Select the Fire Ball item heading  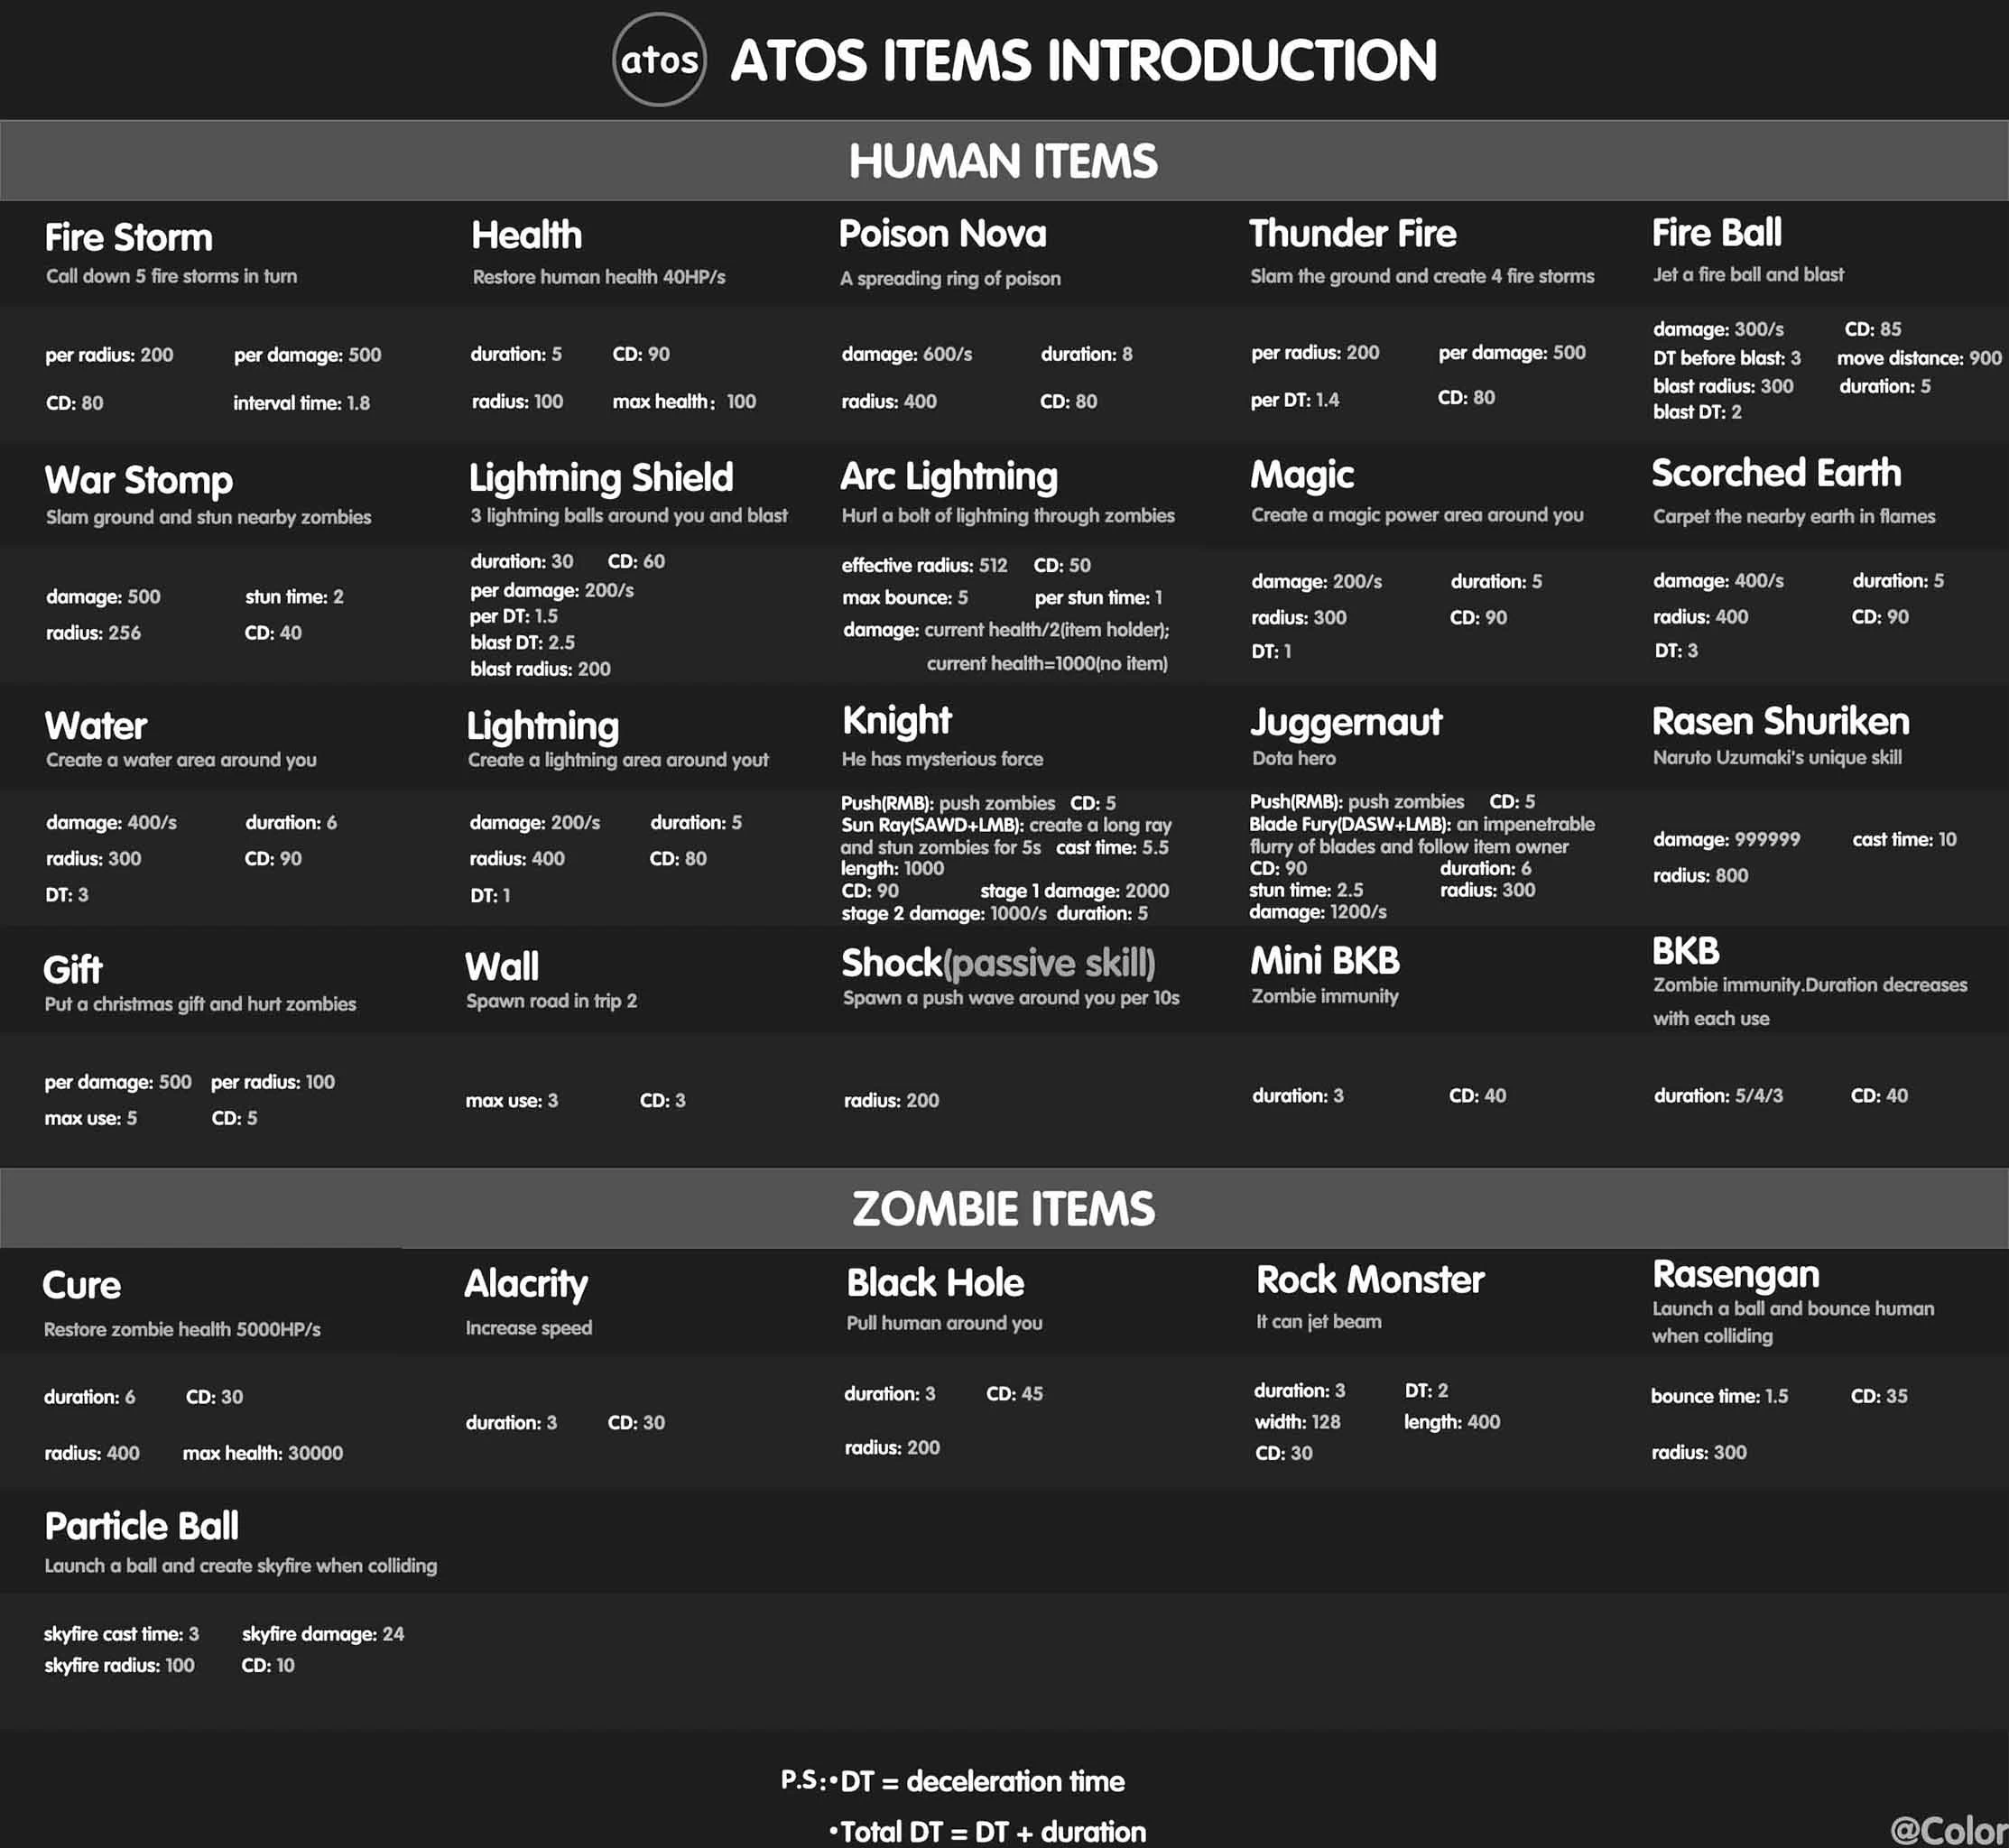(x=1716, y=233)
